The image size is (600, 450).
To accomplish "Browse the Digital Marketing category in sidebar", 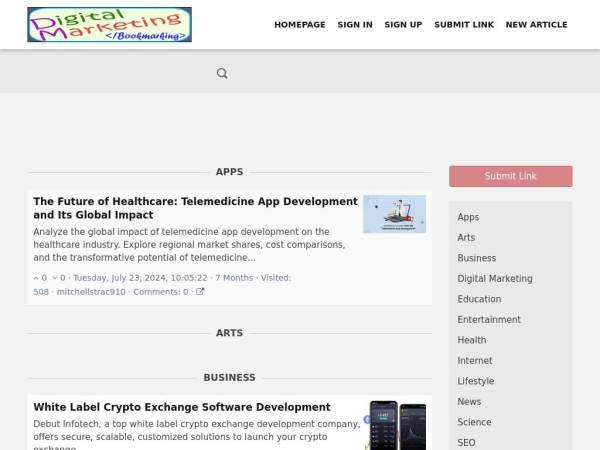I will tap(494, 279).
